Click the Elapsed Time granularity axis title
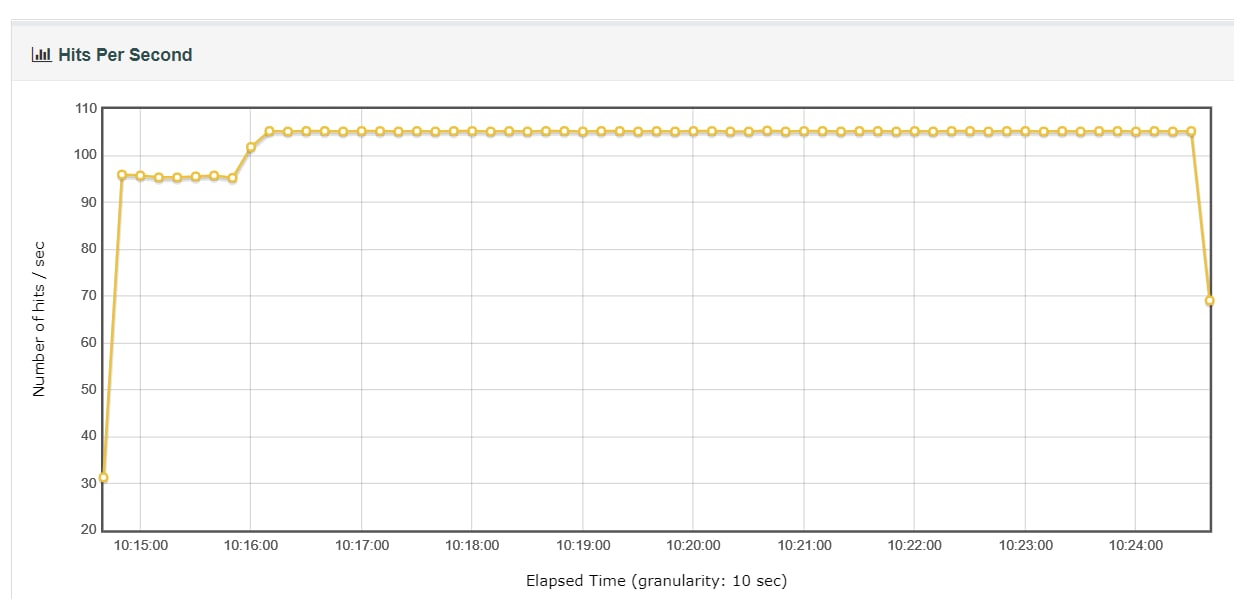This screenshot has width=1234, height=599. (x=657, y=581)
